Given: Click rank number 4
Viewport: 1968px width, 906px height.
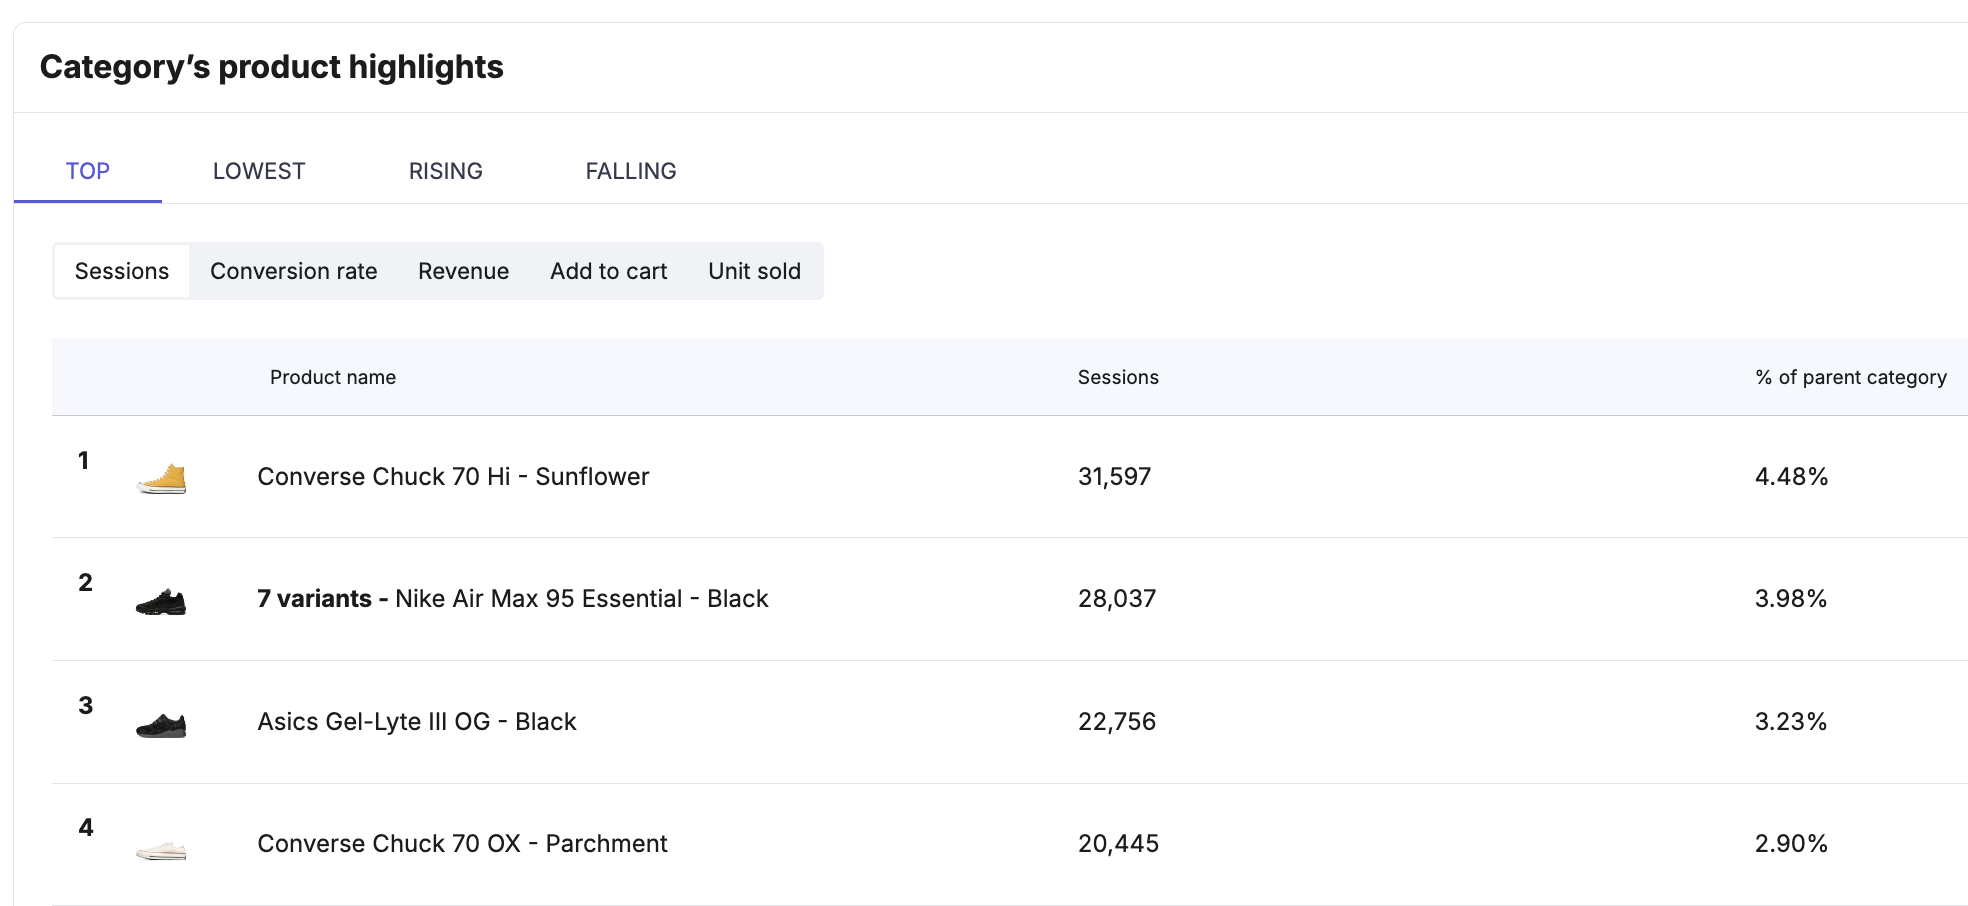Looking at the screenshot, I should [x=86, y=828].
